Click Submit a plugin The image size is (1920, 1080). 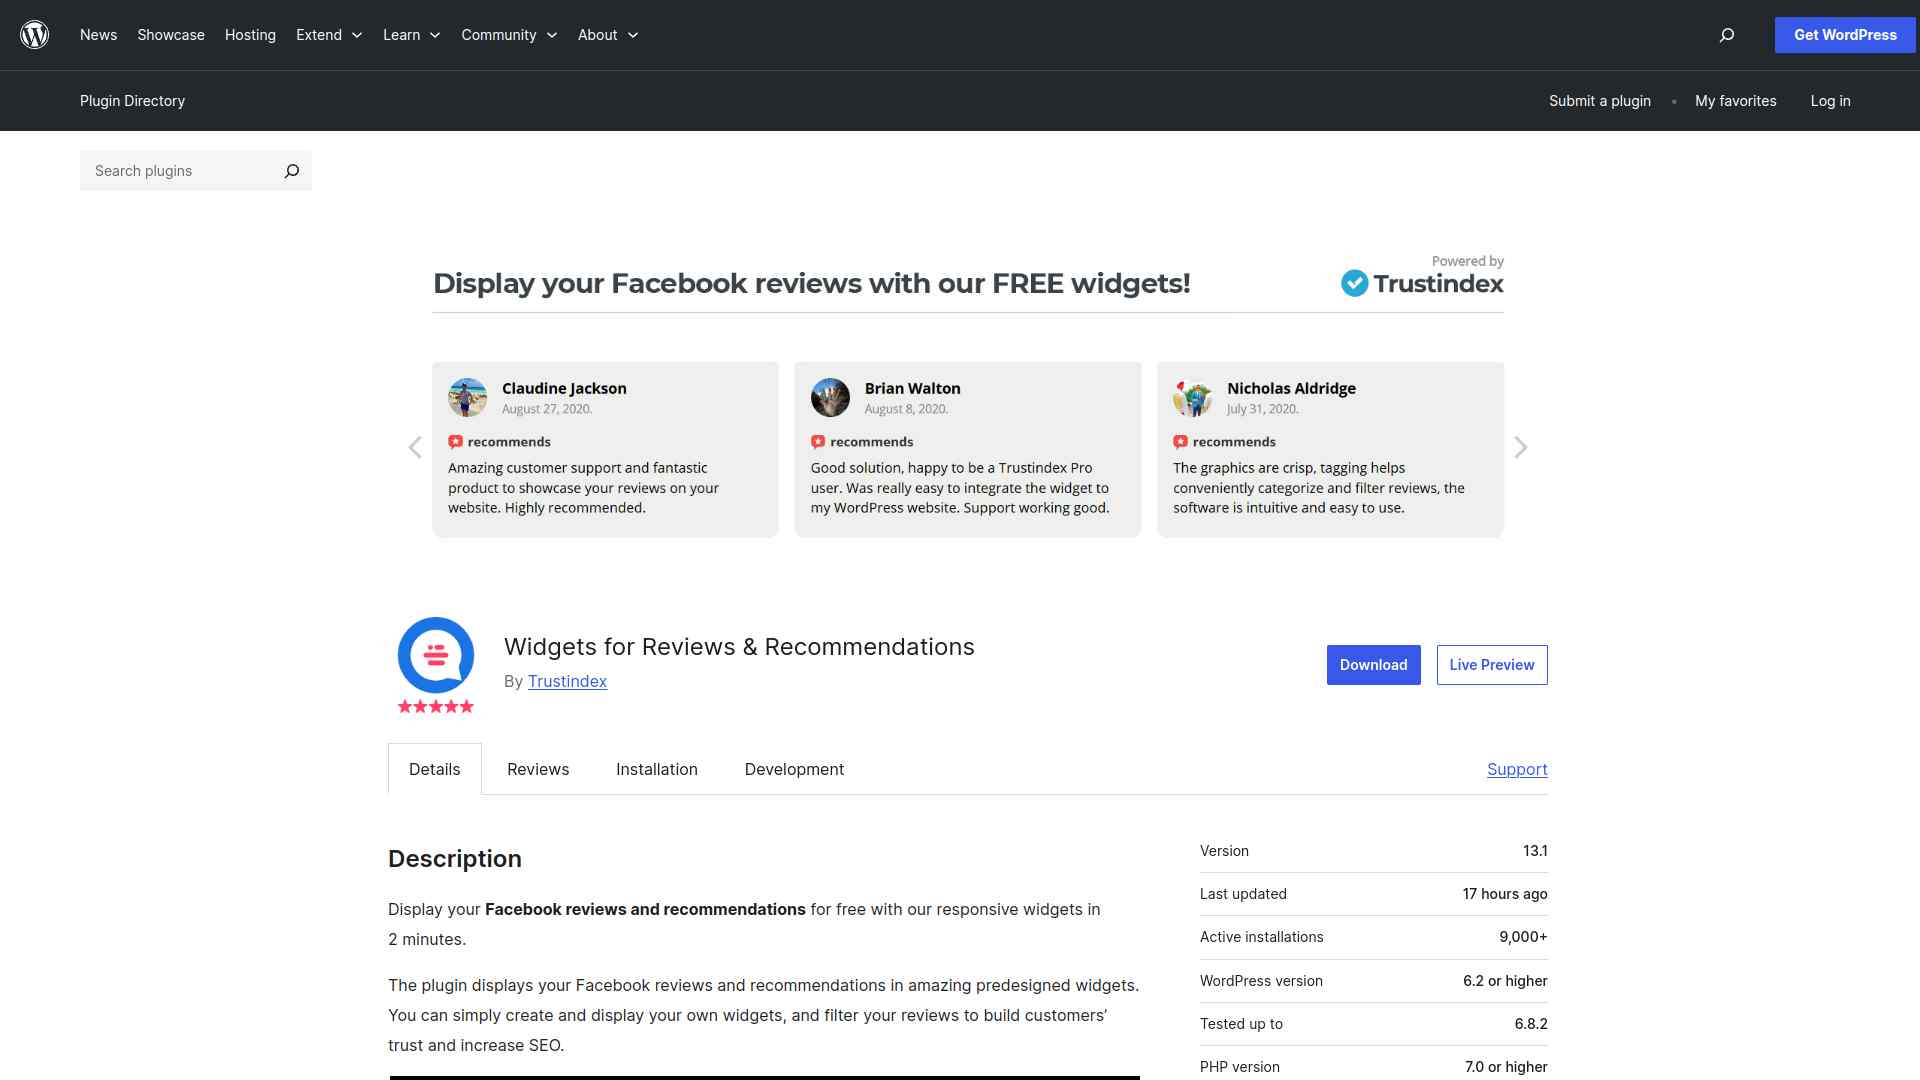[1600, 101]
